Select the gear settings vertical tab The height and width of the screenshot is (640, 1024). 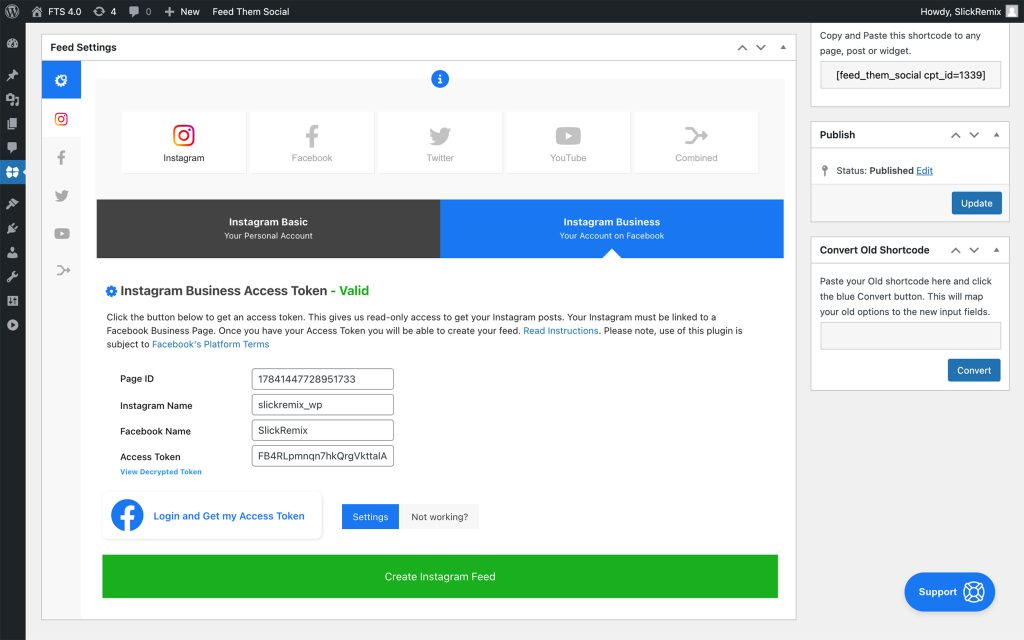click(x=61, y=80)
